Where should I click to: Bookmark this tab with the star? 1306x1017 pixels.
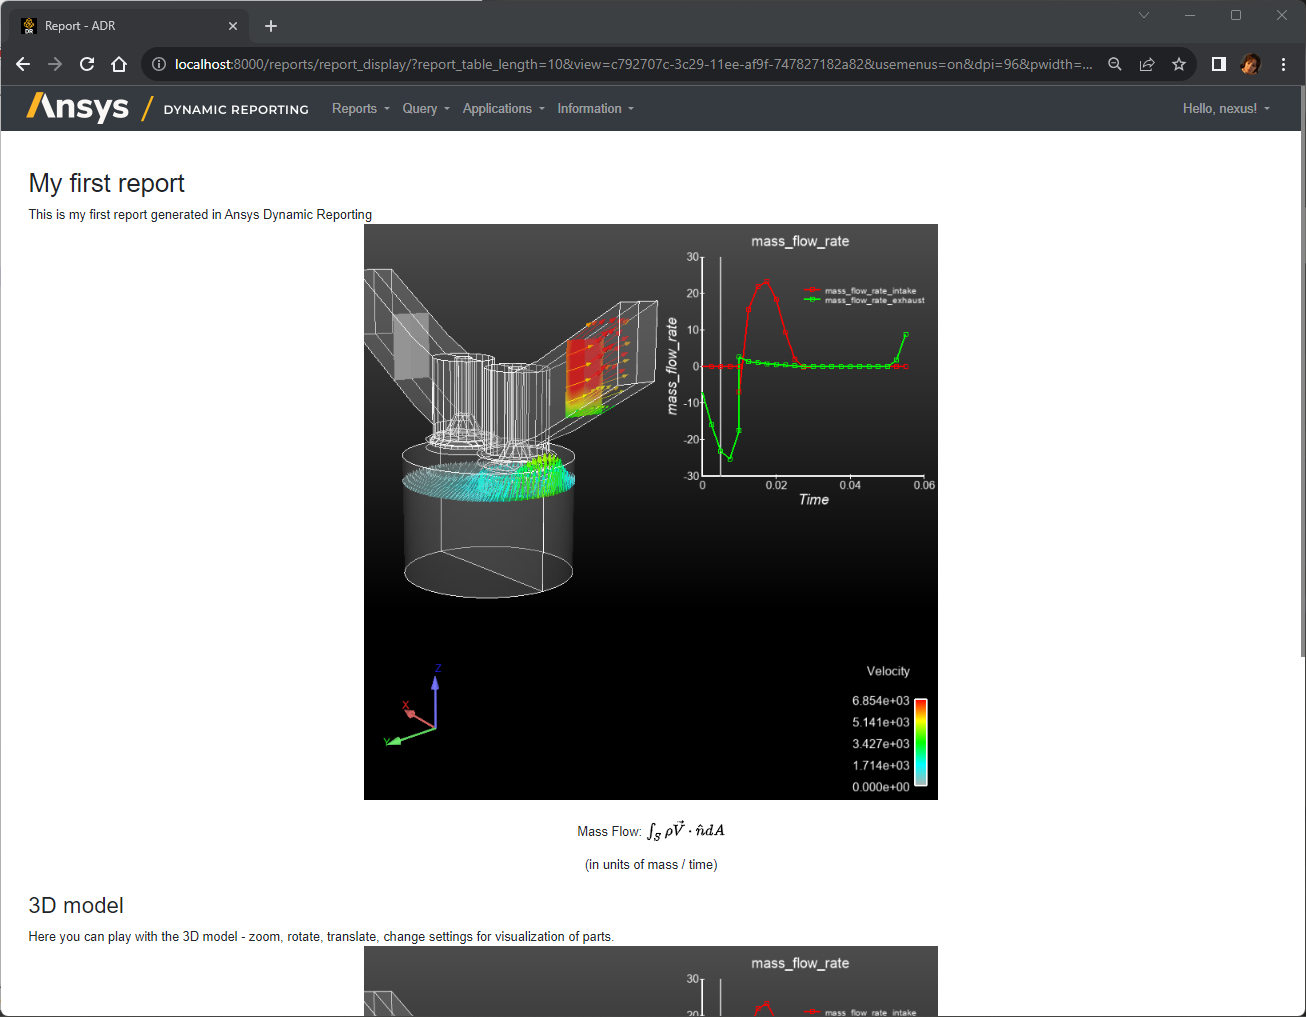click(x=1179, y=64)
